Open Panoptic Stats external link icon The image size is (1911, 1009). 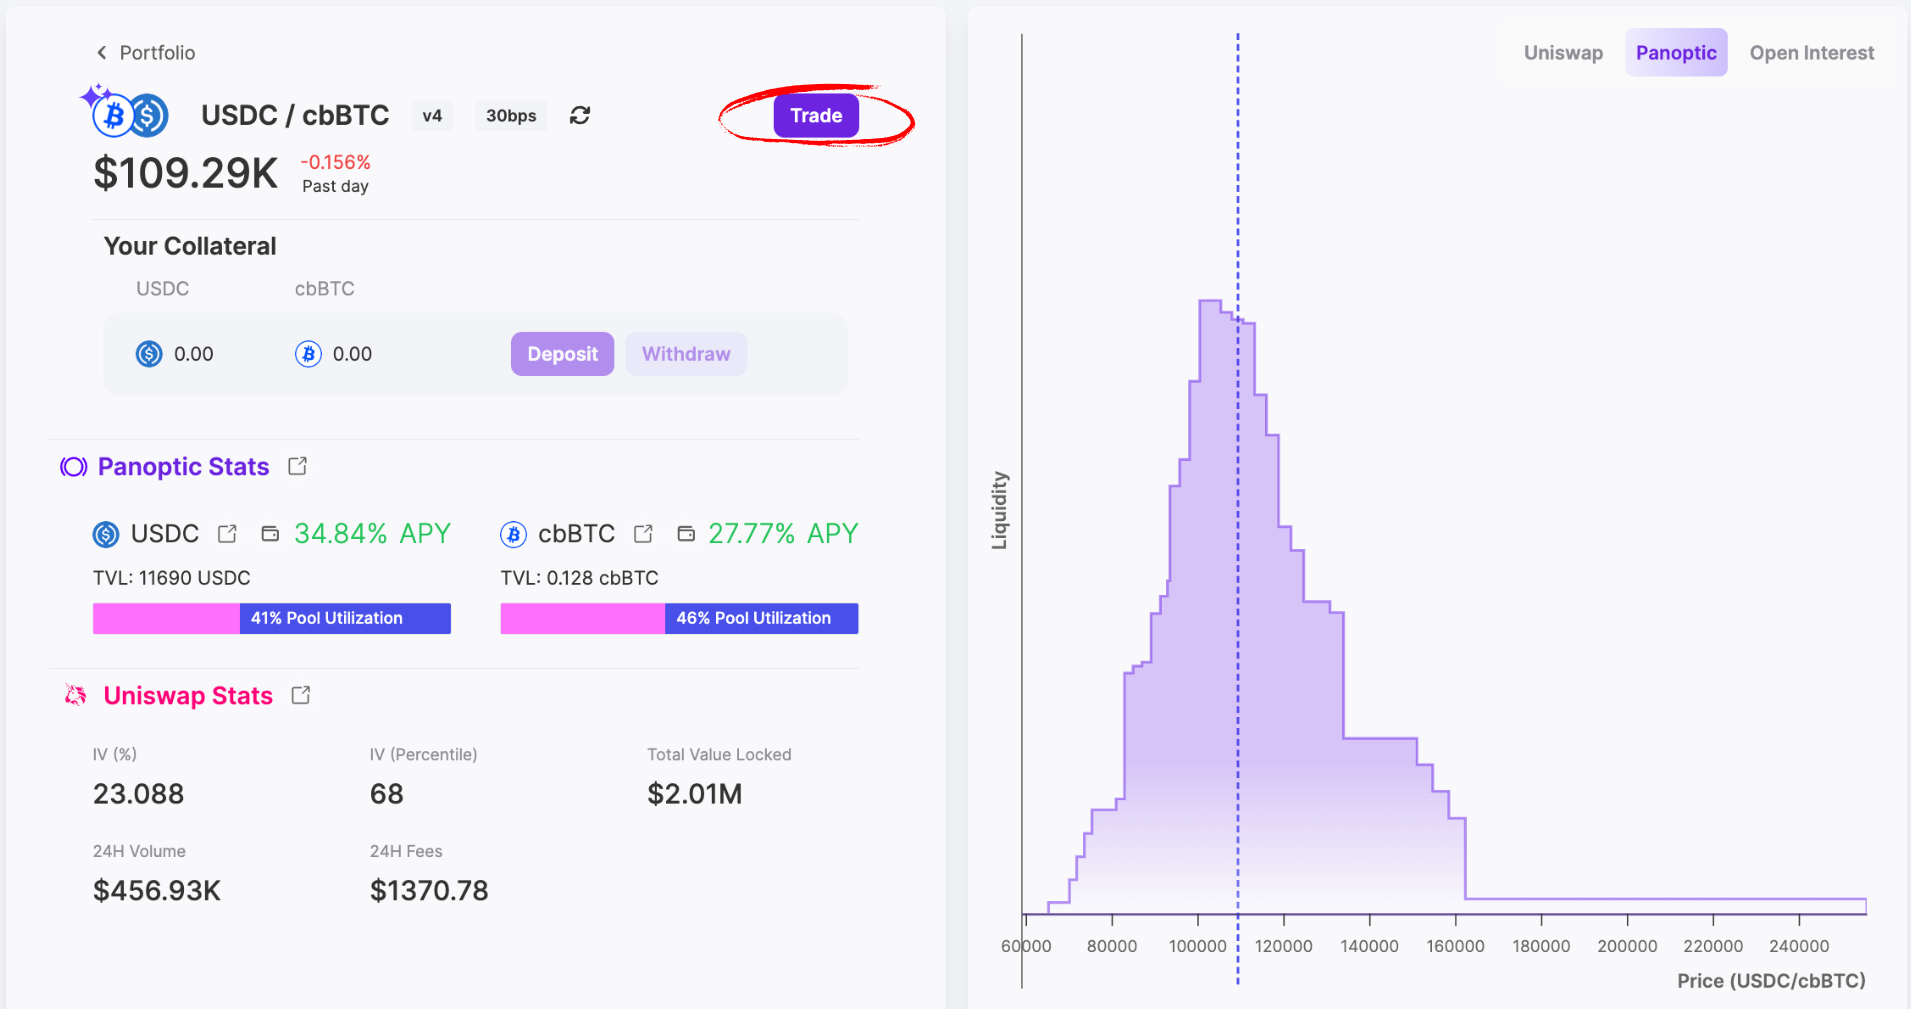[x=297, y=466]
